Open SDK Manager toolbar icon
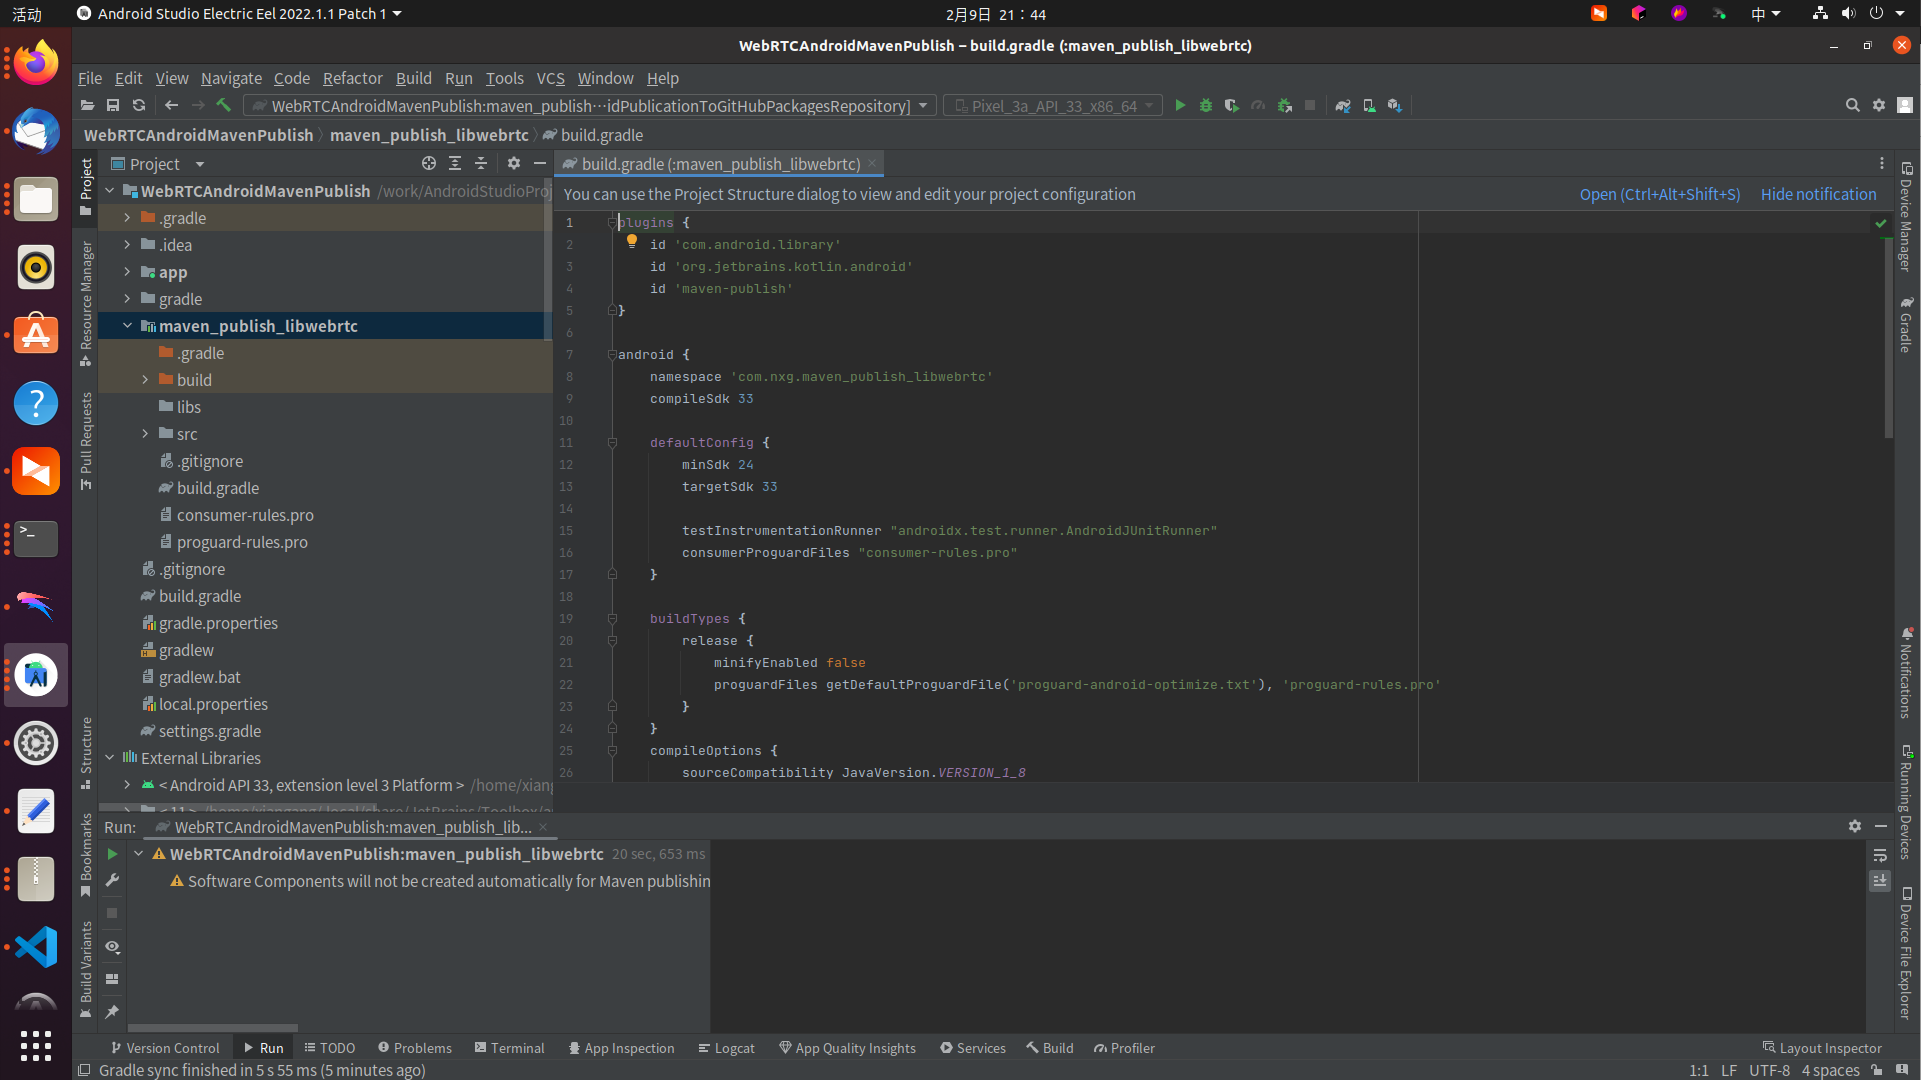Screen dimensions: 1921x1080 (1395, 105)
